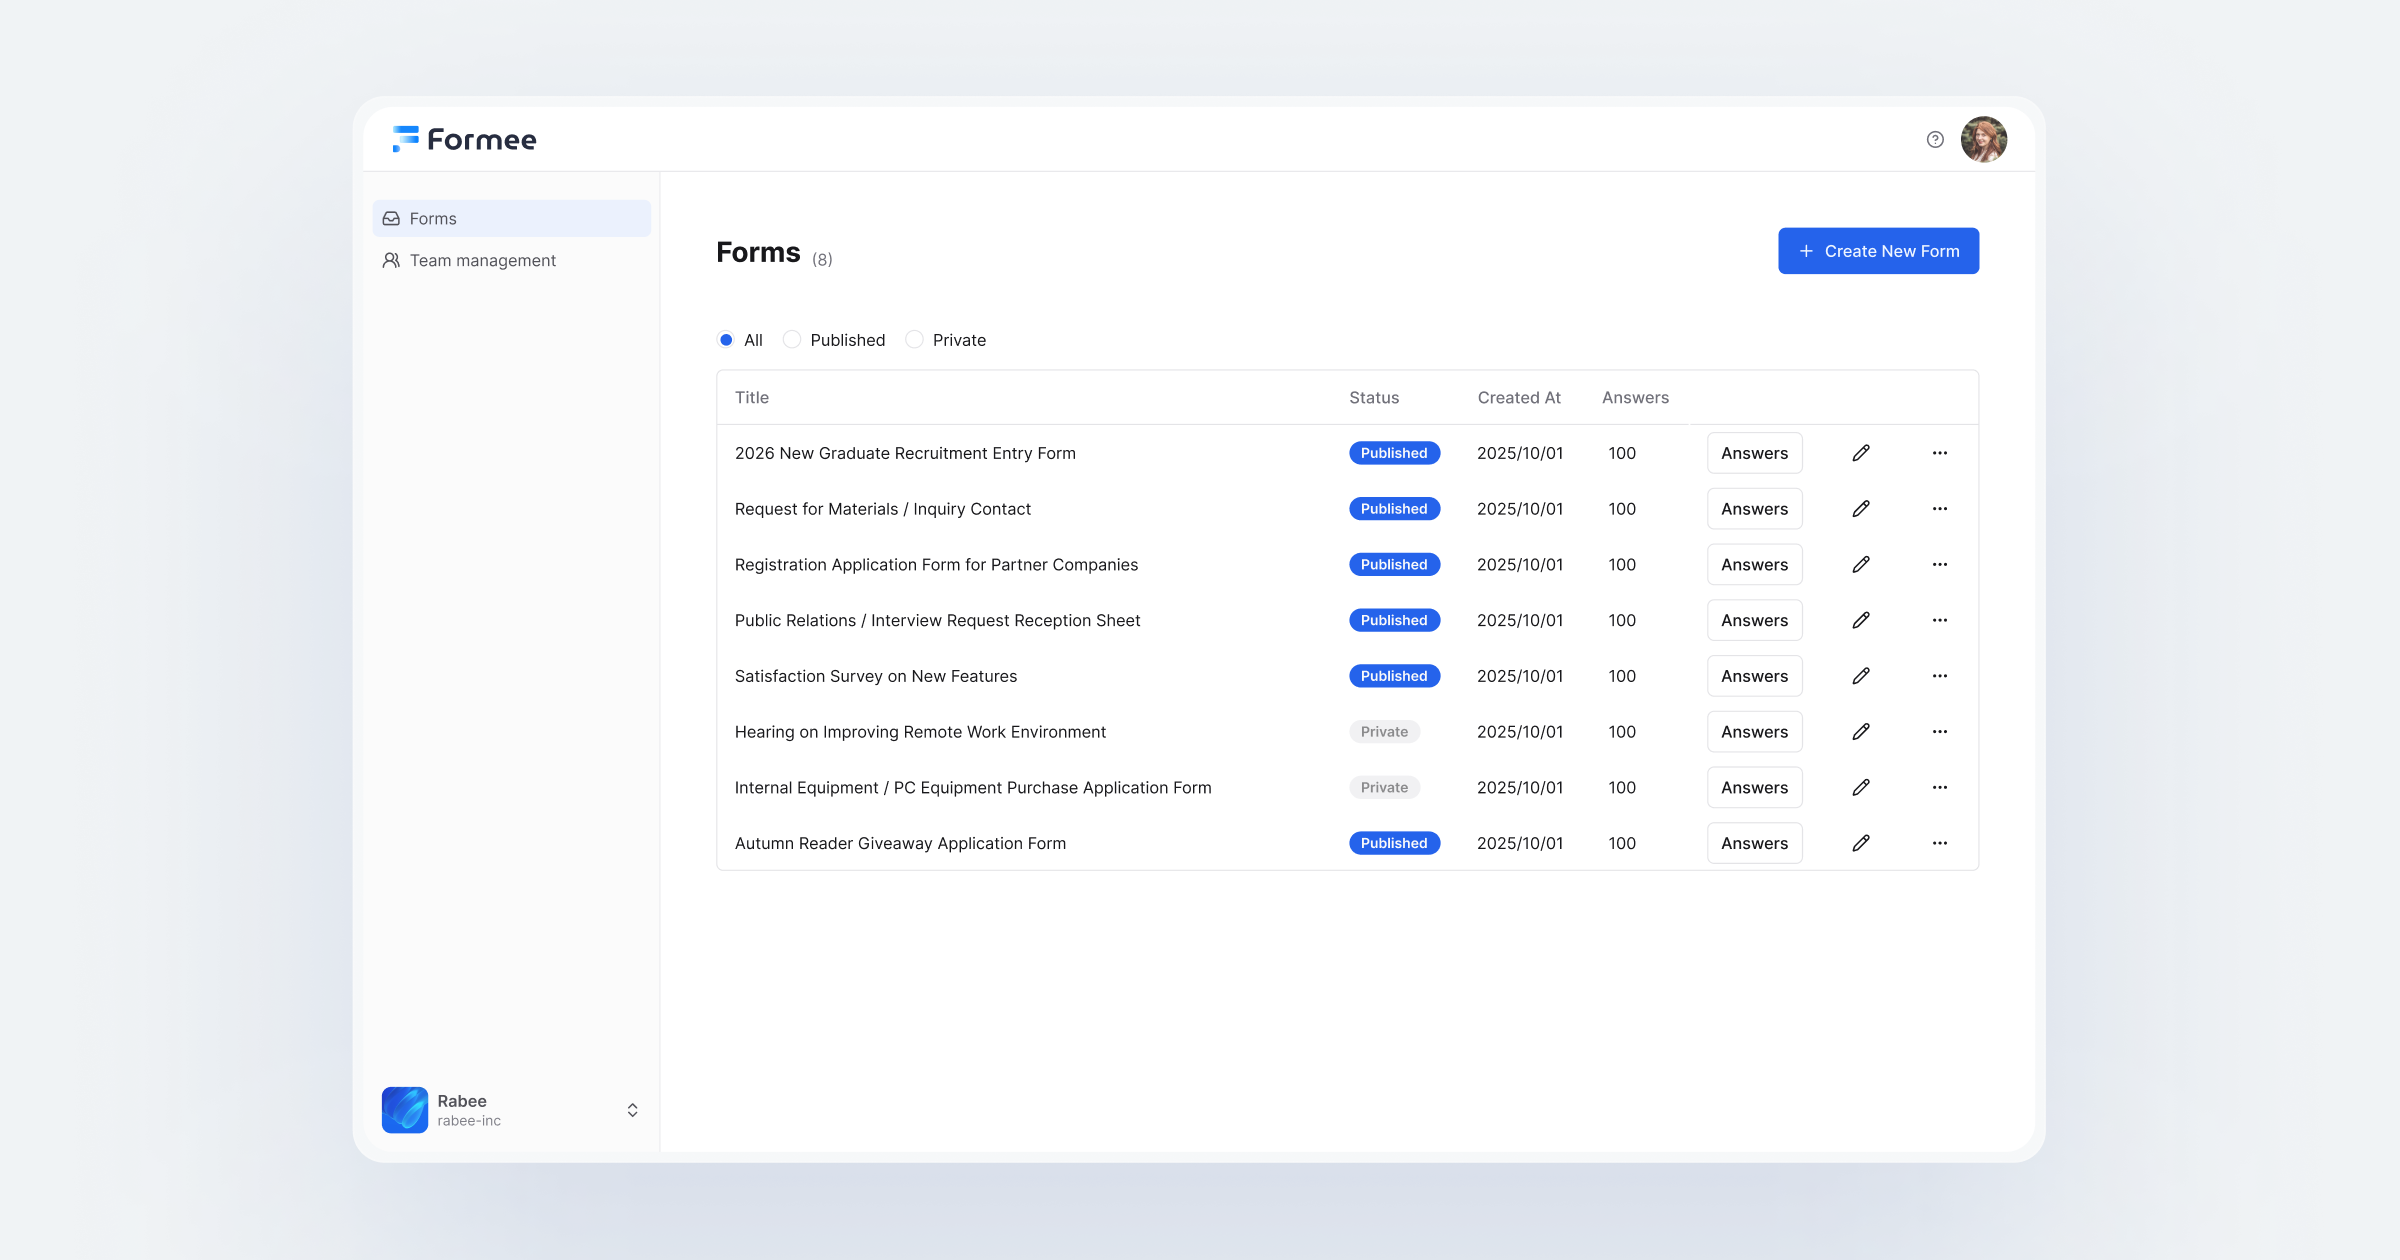Edit the 2026 New Graduate Recruitment form

coord(1861,453)
